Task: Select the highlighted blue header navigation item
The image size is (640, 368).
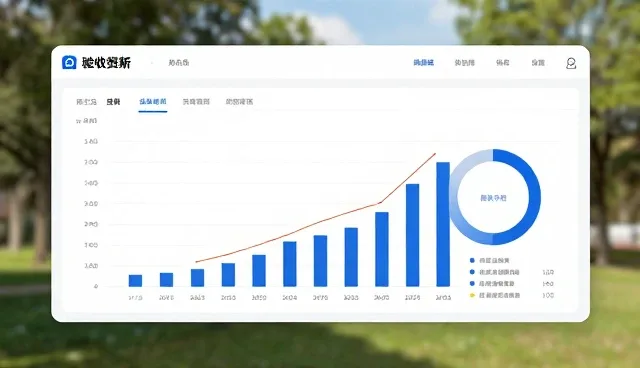Action: (424, 63)
